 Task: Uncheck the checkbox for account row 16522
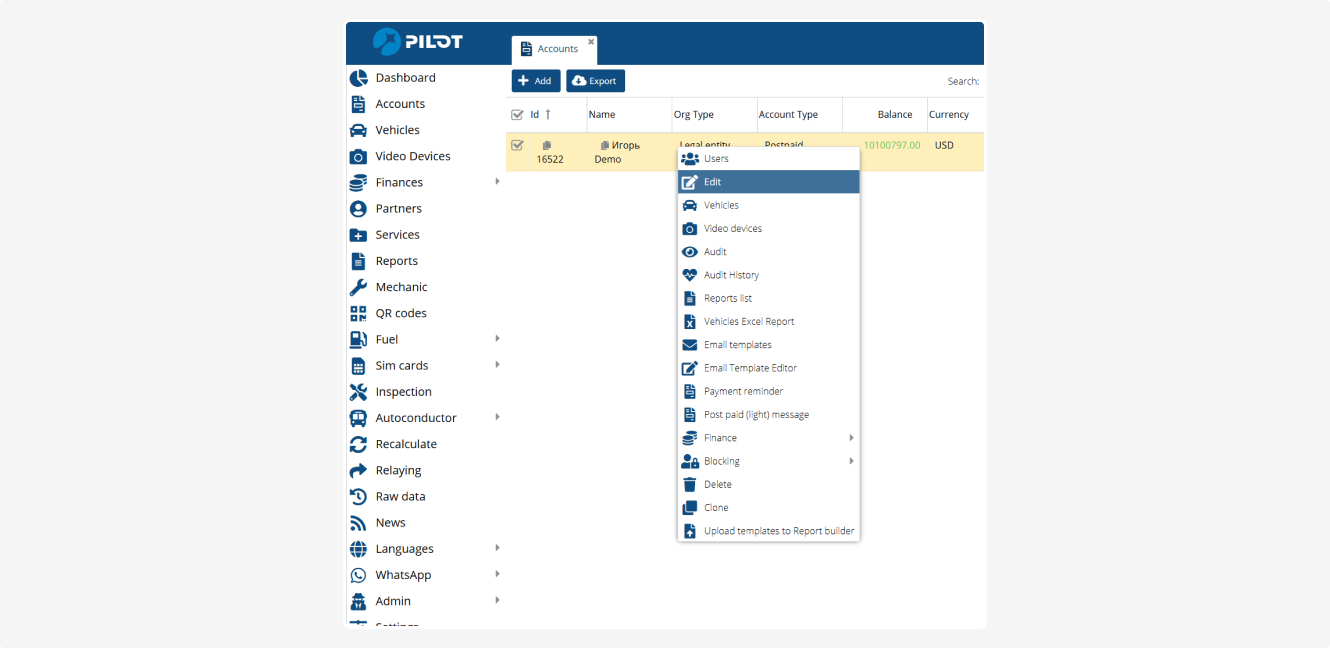[517, 146]
